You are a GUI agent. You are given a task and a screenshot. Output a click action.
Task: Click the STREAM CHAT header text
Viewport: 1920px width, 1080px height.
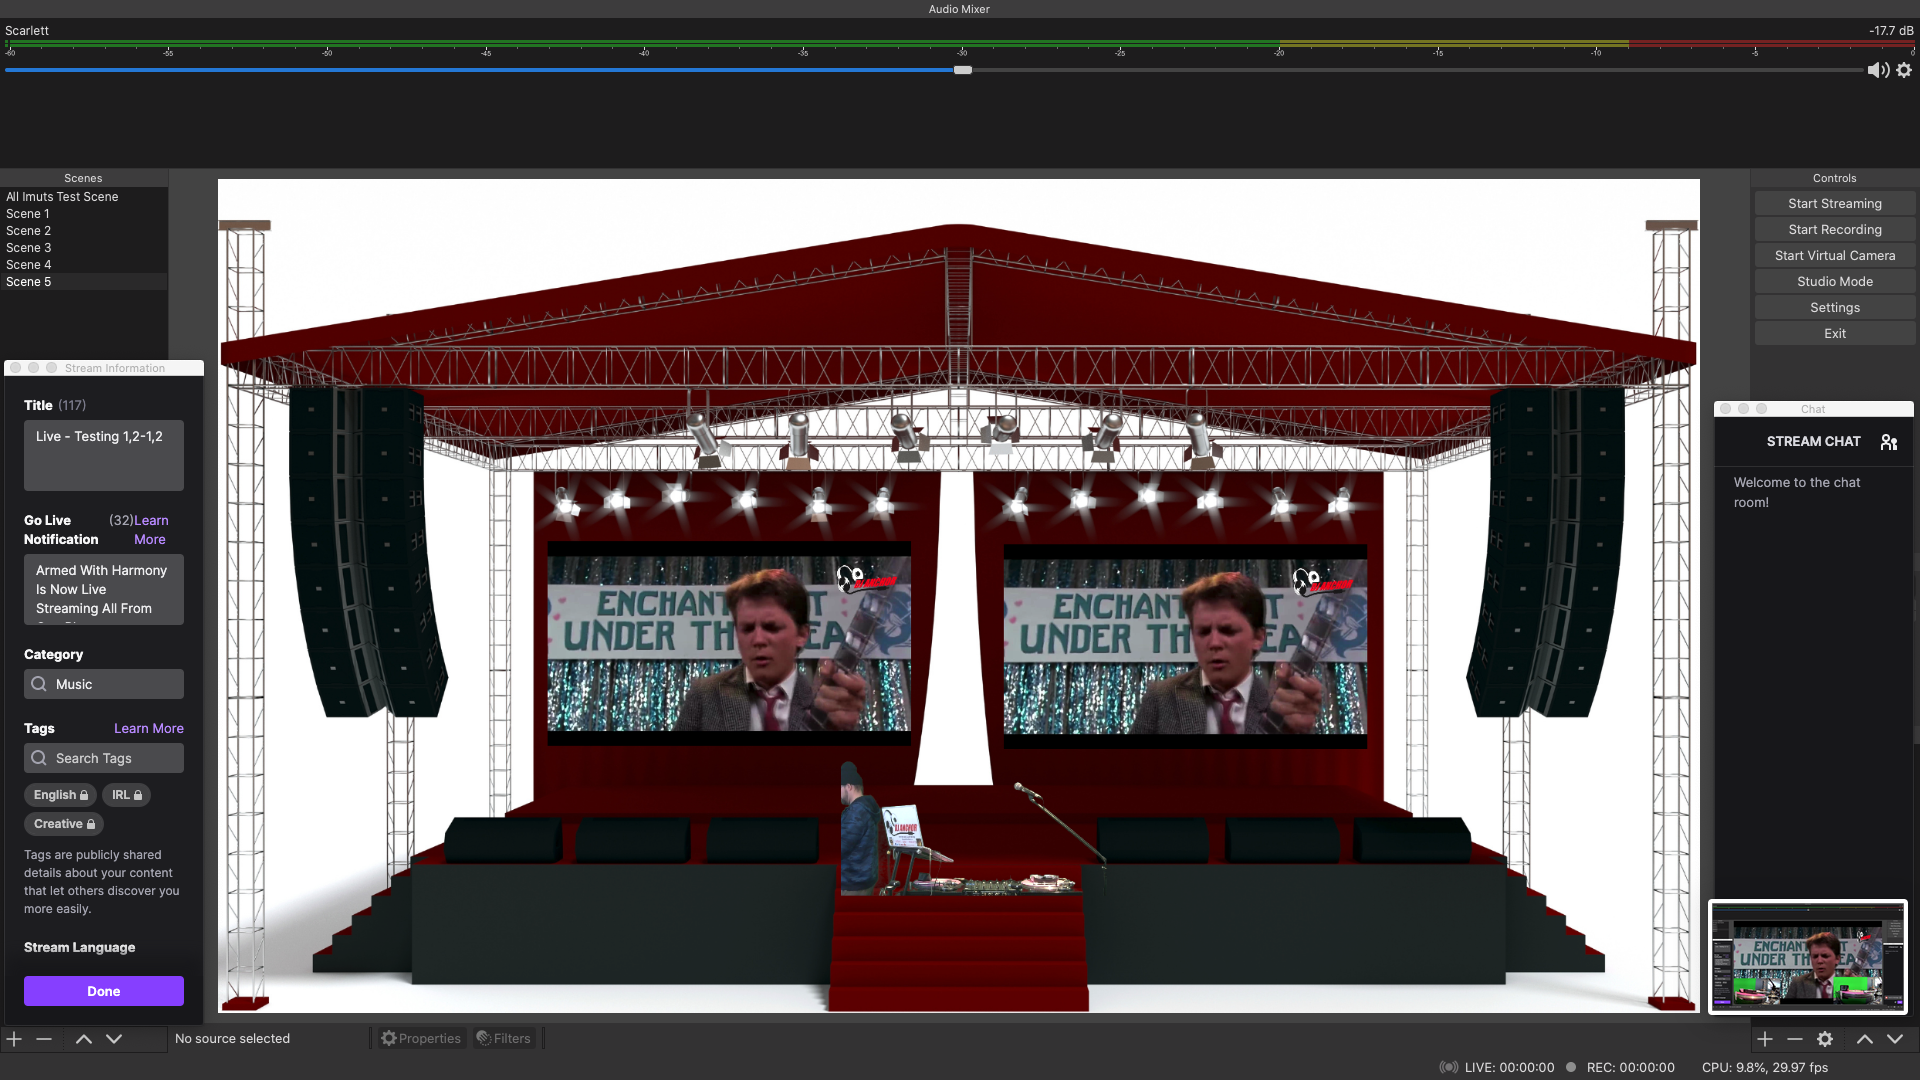point(1814,441)
